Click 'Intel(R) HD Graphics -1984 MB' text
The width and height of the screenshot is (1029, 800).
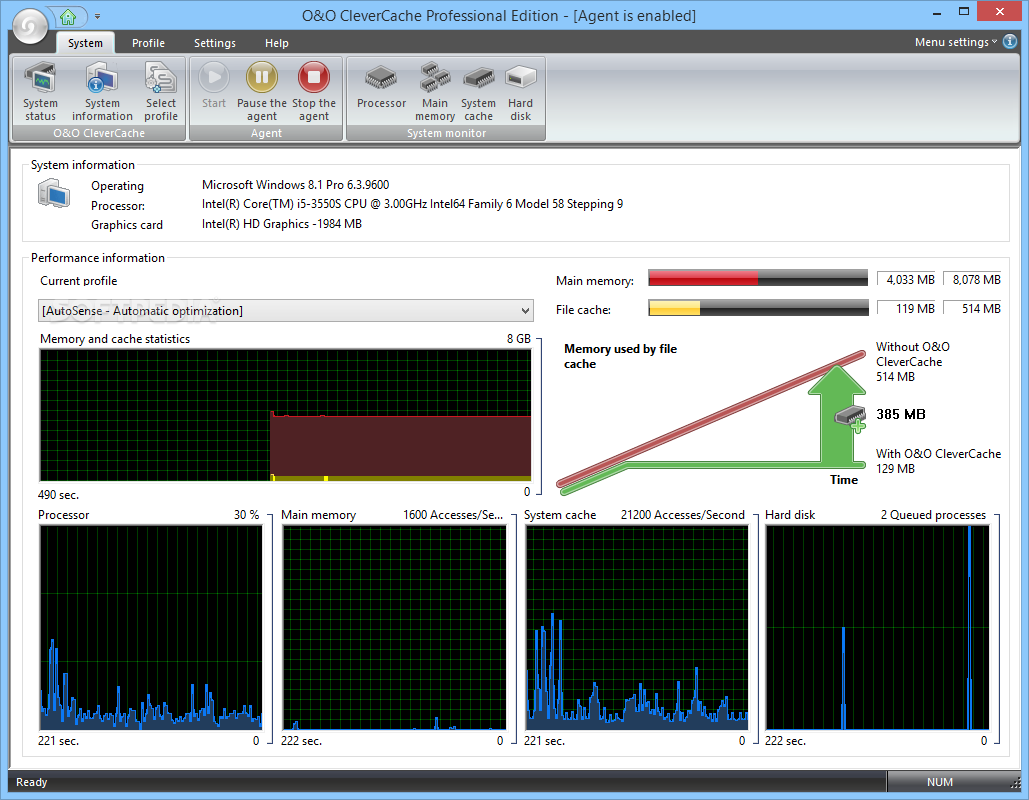click(x=282, y=224)
